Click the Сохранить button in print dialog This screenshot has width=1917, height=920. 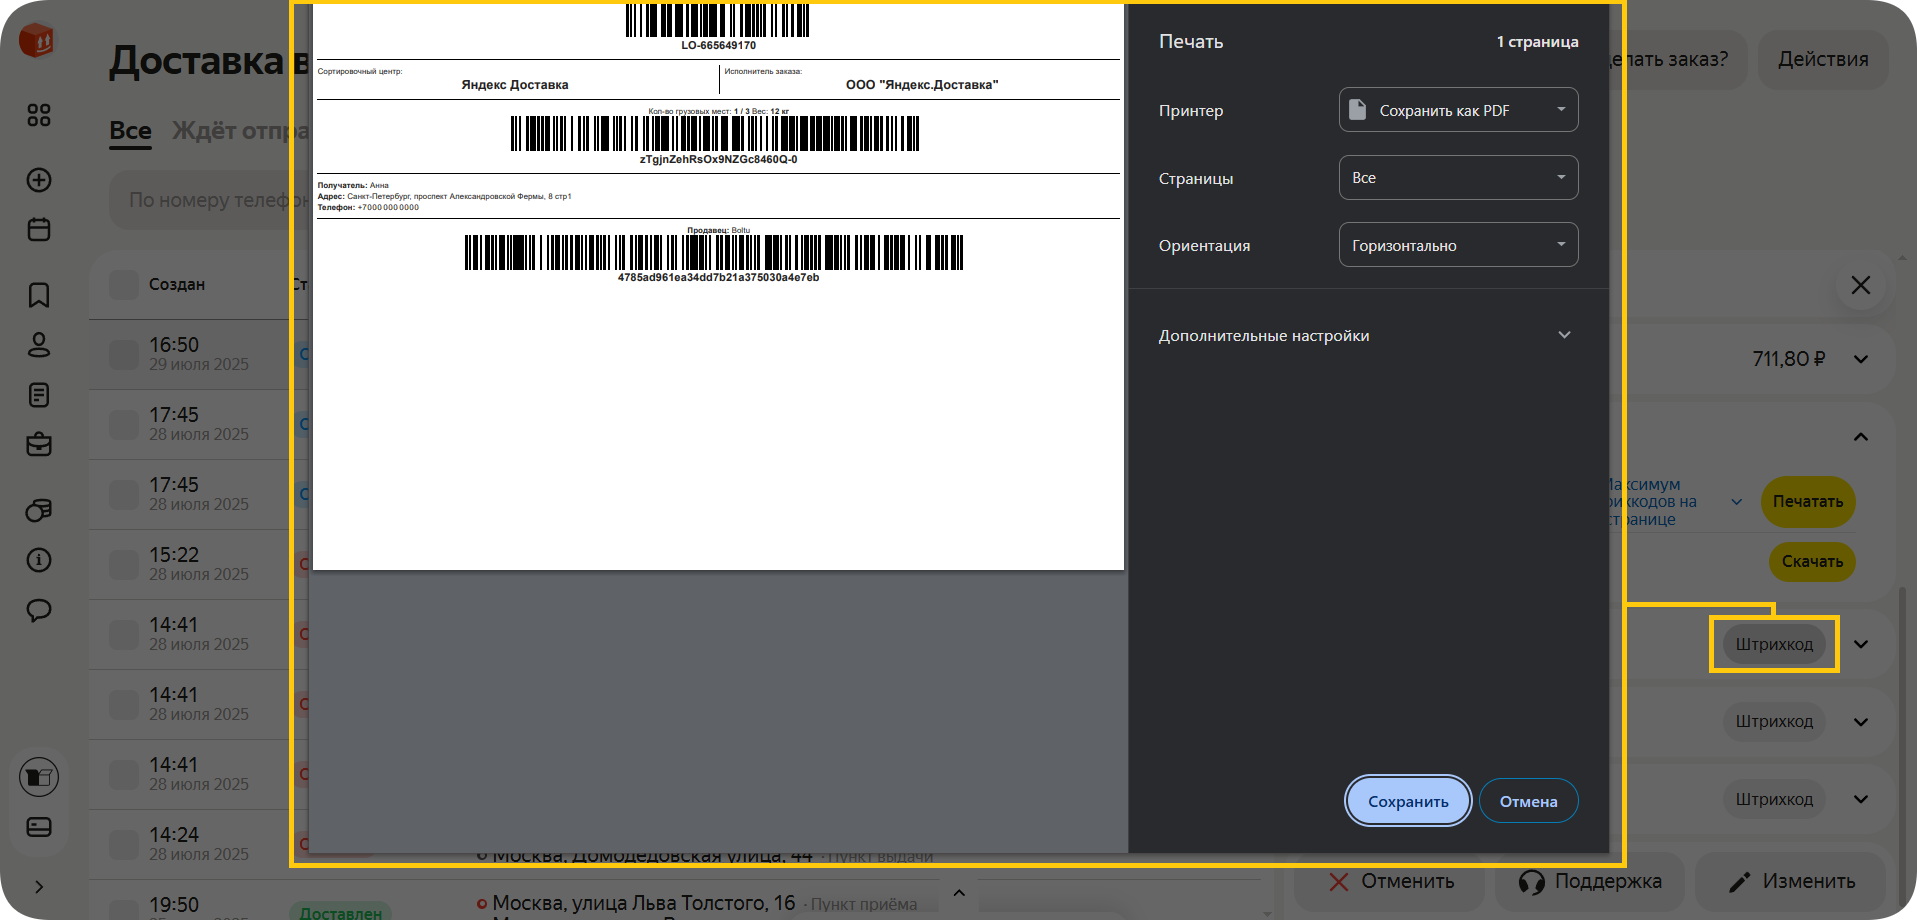pyautogui.click(x=1407, y=801)
